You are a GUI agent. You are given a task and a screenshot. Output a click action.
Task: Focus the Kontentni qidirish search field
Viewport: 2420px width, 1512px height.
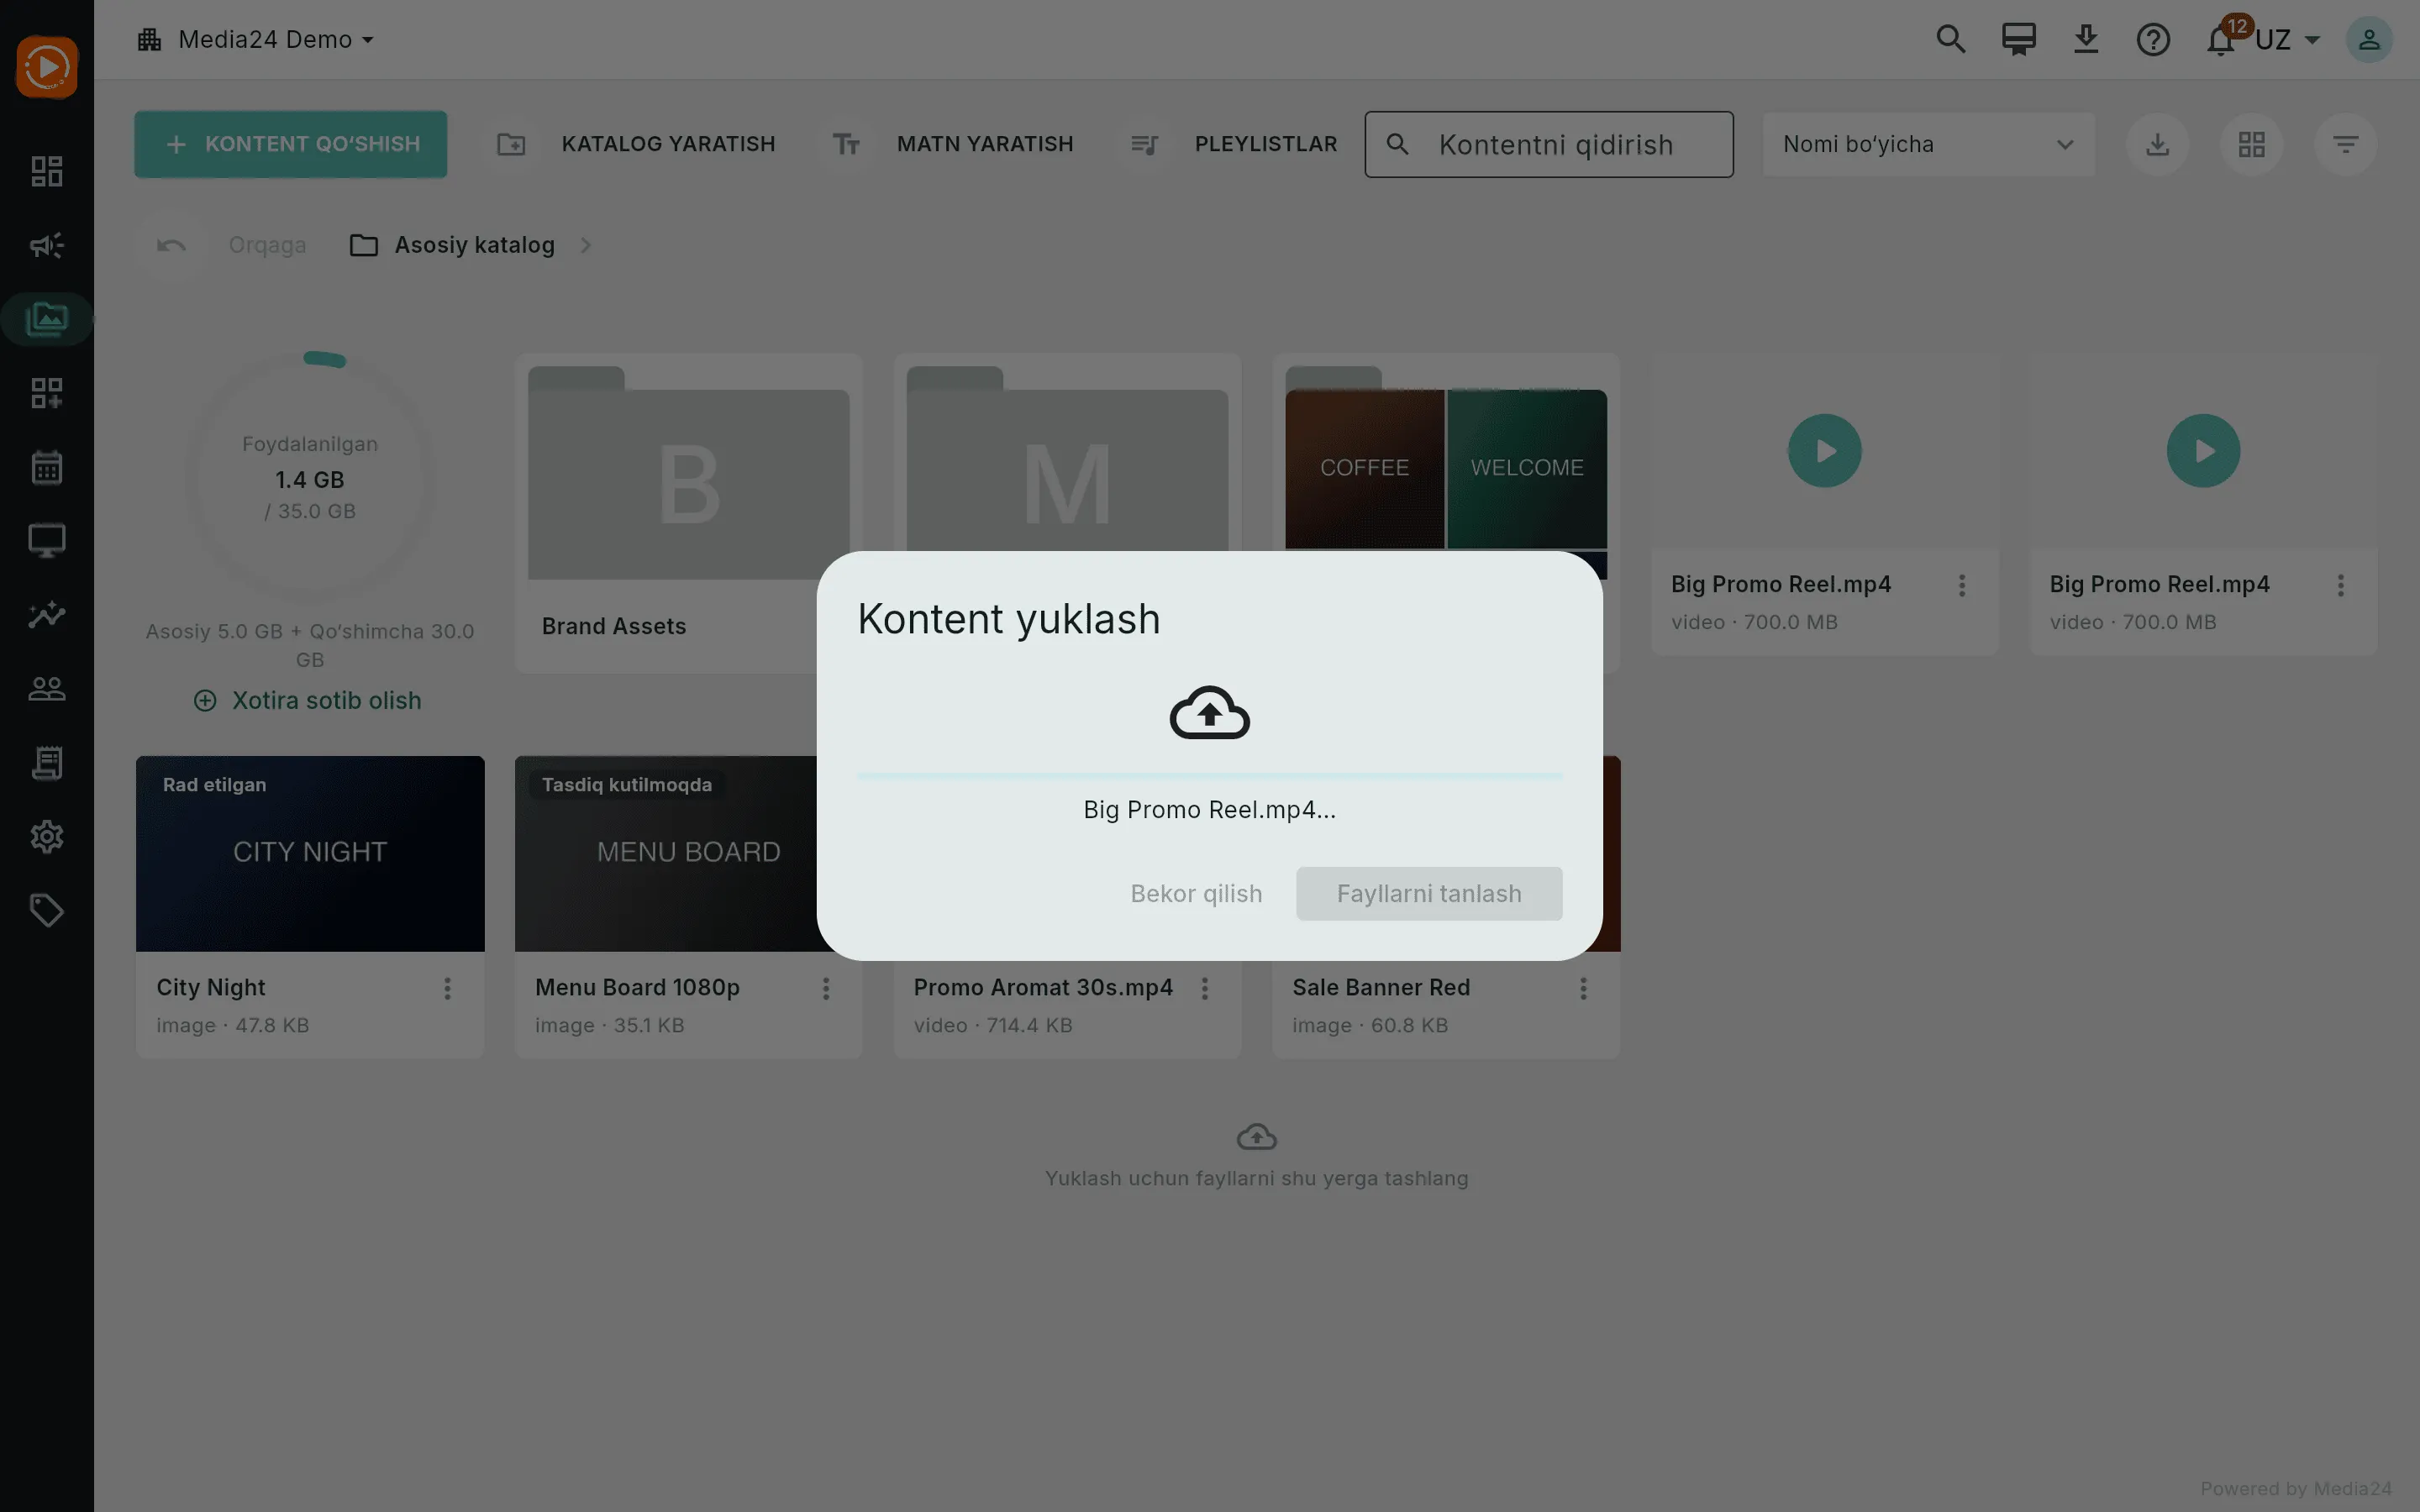tap(1549, 144)
